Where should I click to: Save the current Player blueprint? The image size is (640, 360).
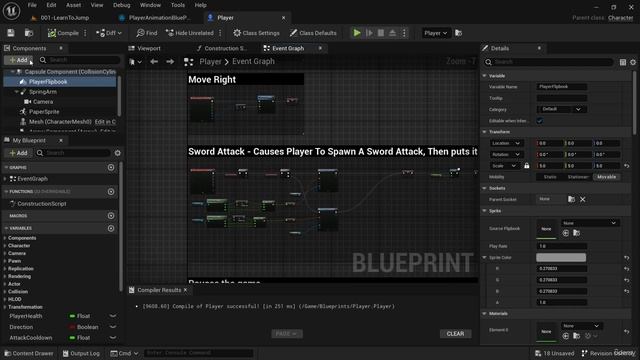coord(11,33)
